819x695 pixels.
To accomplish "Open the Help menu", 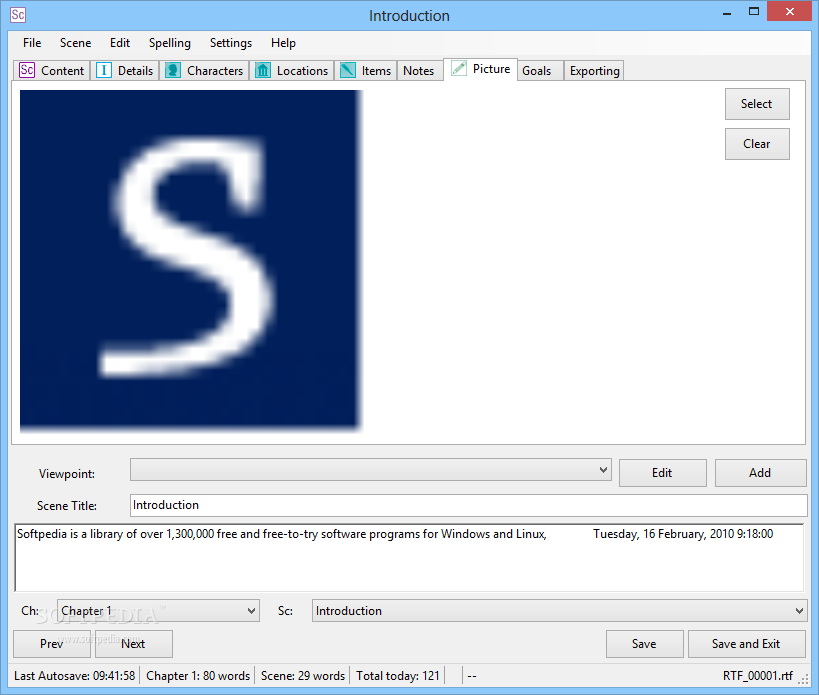I will [x=283, y=43].
